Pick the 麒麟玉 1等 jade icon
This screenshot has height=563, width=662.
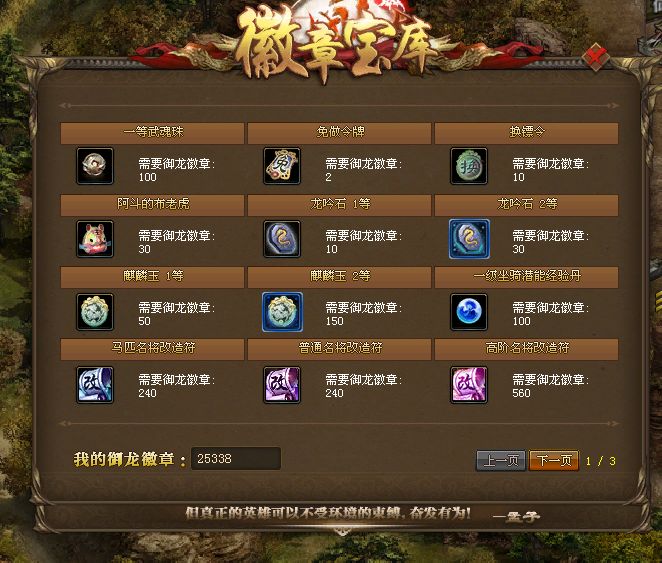click(95, 312)
